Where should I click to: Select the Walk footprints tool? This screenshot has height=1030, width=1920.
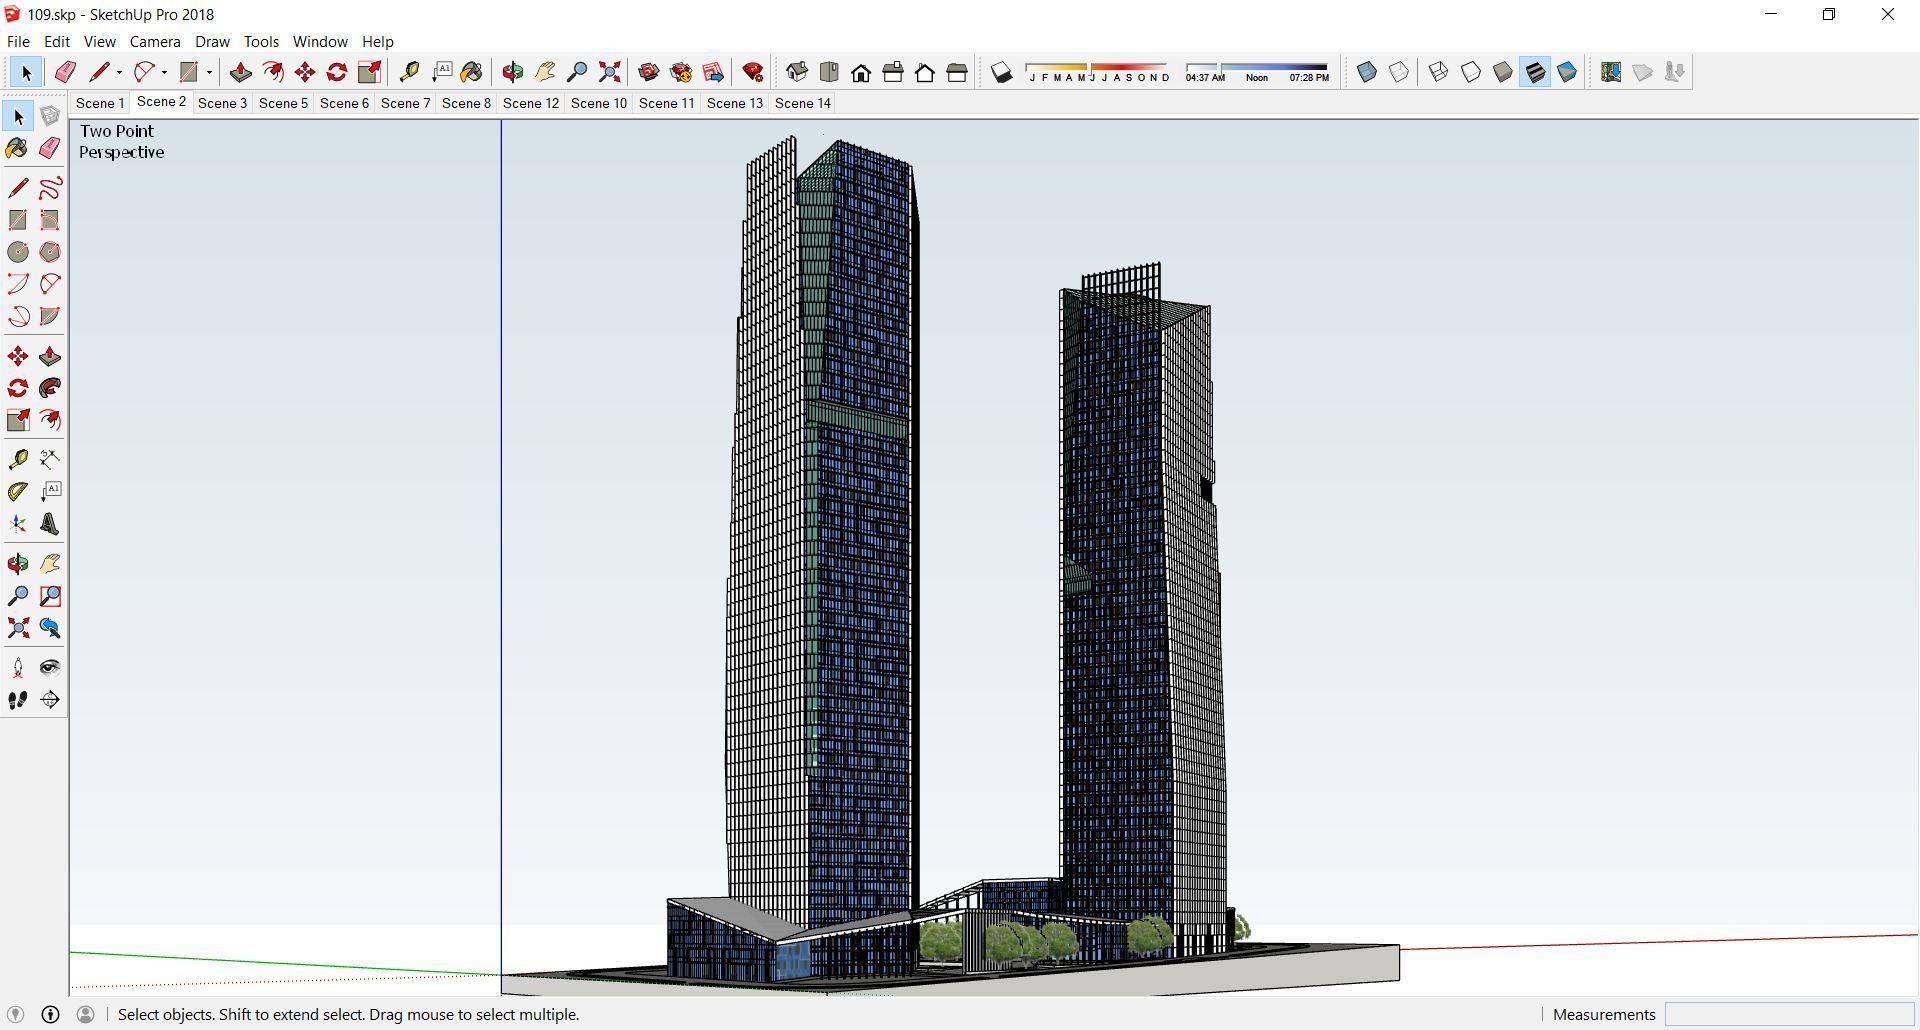click(18, 700)
